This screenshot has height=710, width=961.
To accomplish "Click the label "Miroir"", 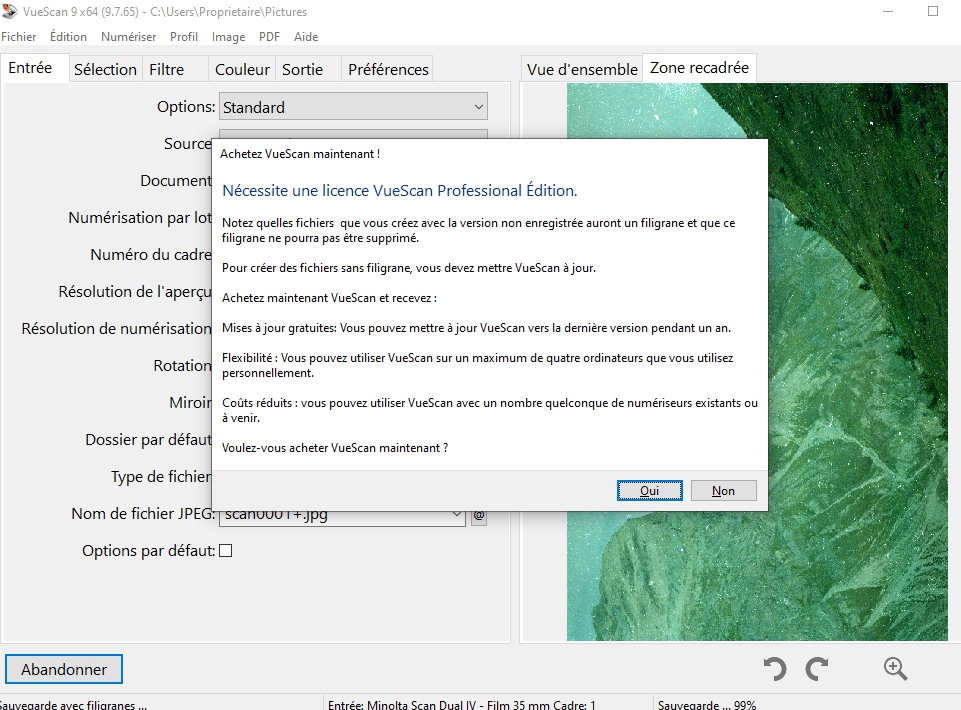I will [190, 403].
